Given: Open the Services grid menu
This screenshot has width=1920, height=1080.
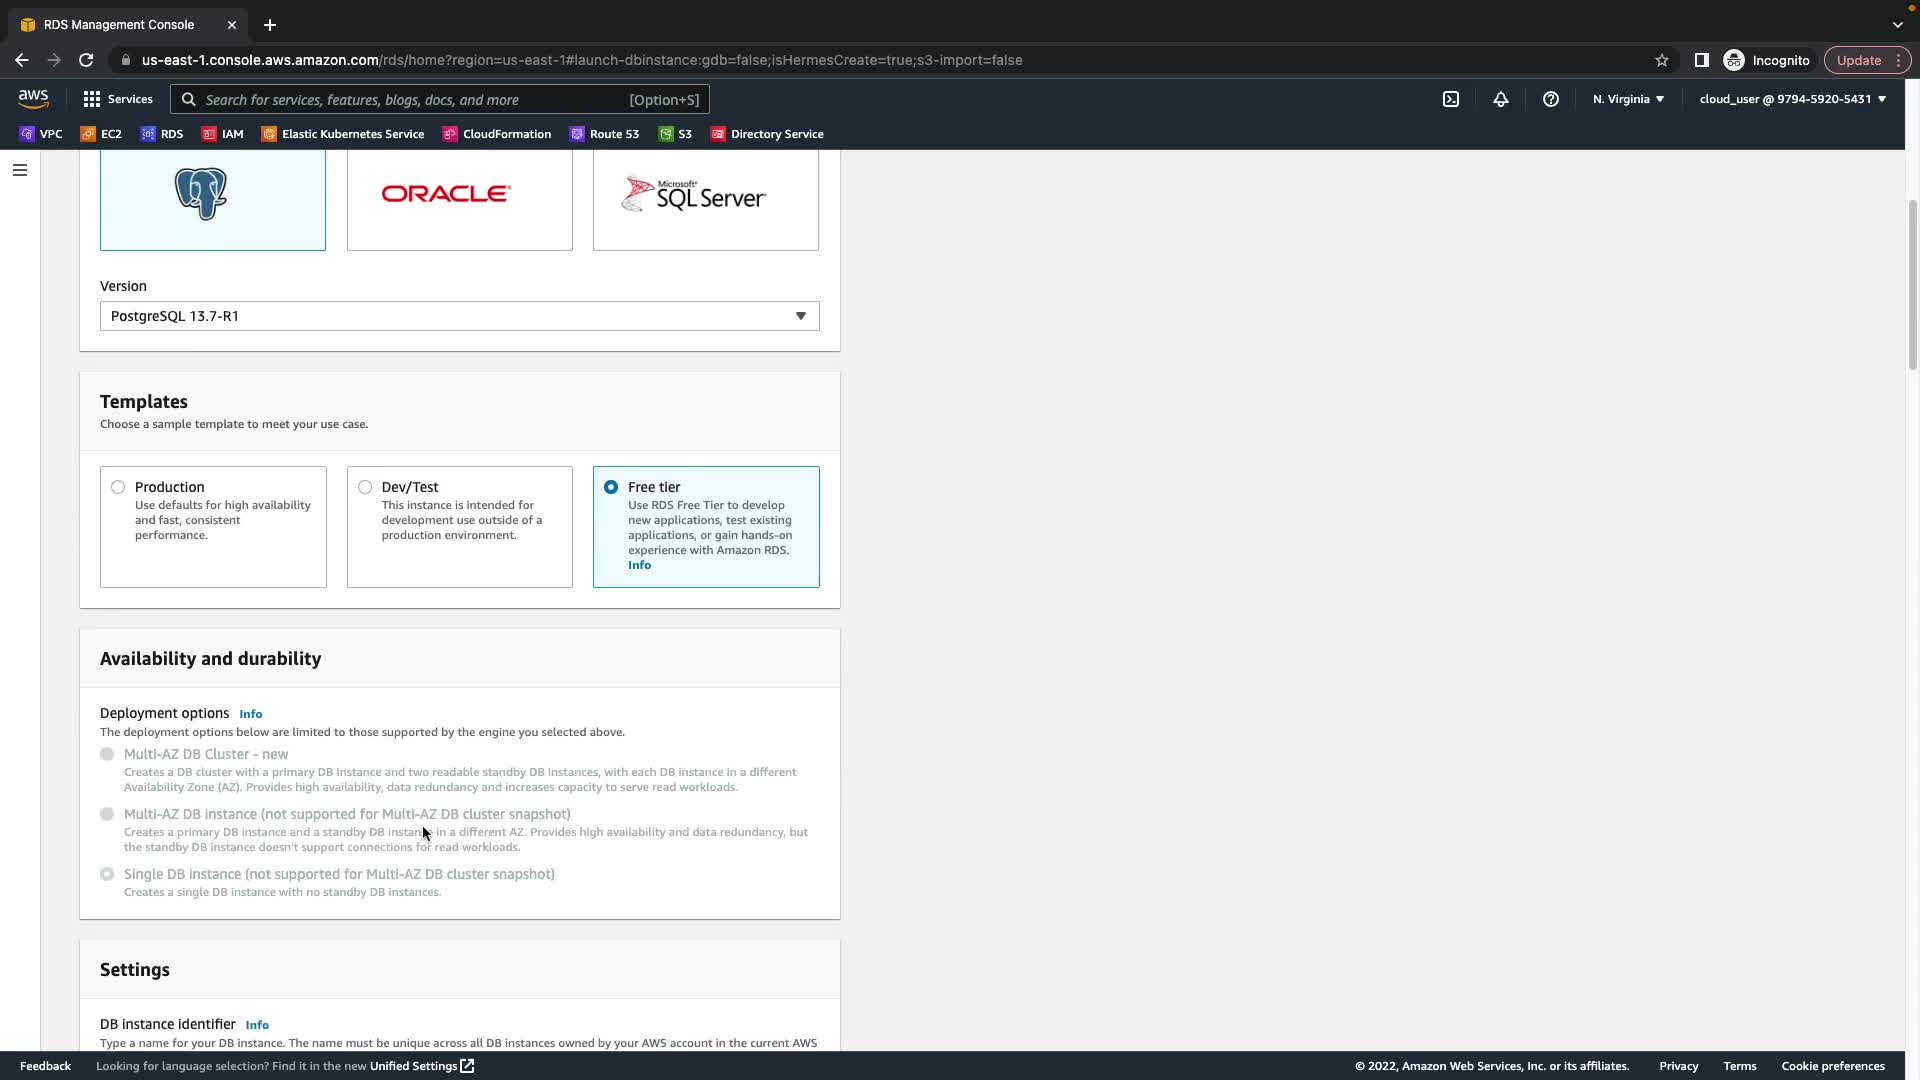Looking at the screenshot, I should tap(117, 99).
